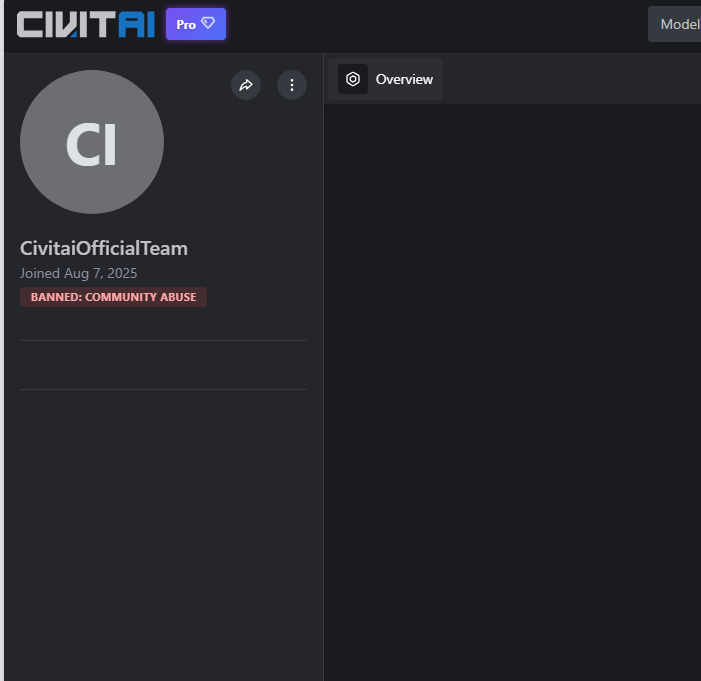Click the share arrow icon on the profile

pos(246,85)
